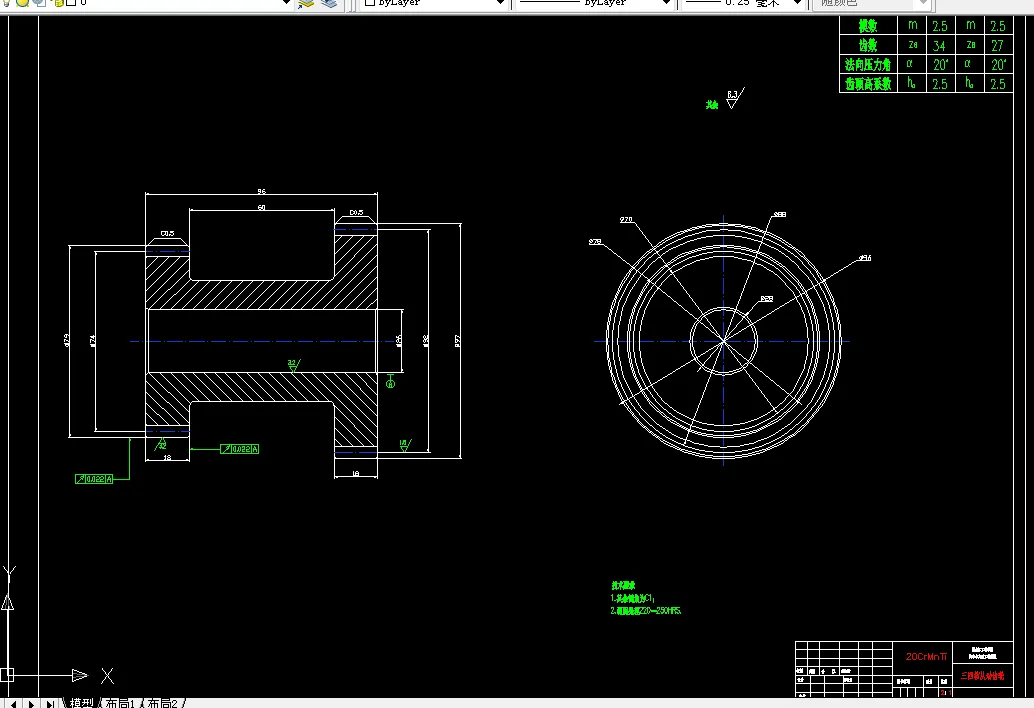Open the 布局1 layout tab
This screenshot has height=708, width=1034.
[120, 703]
